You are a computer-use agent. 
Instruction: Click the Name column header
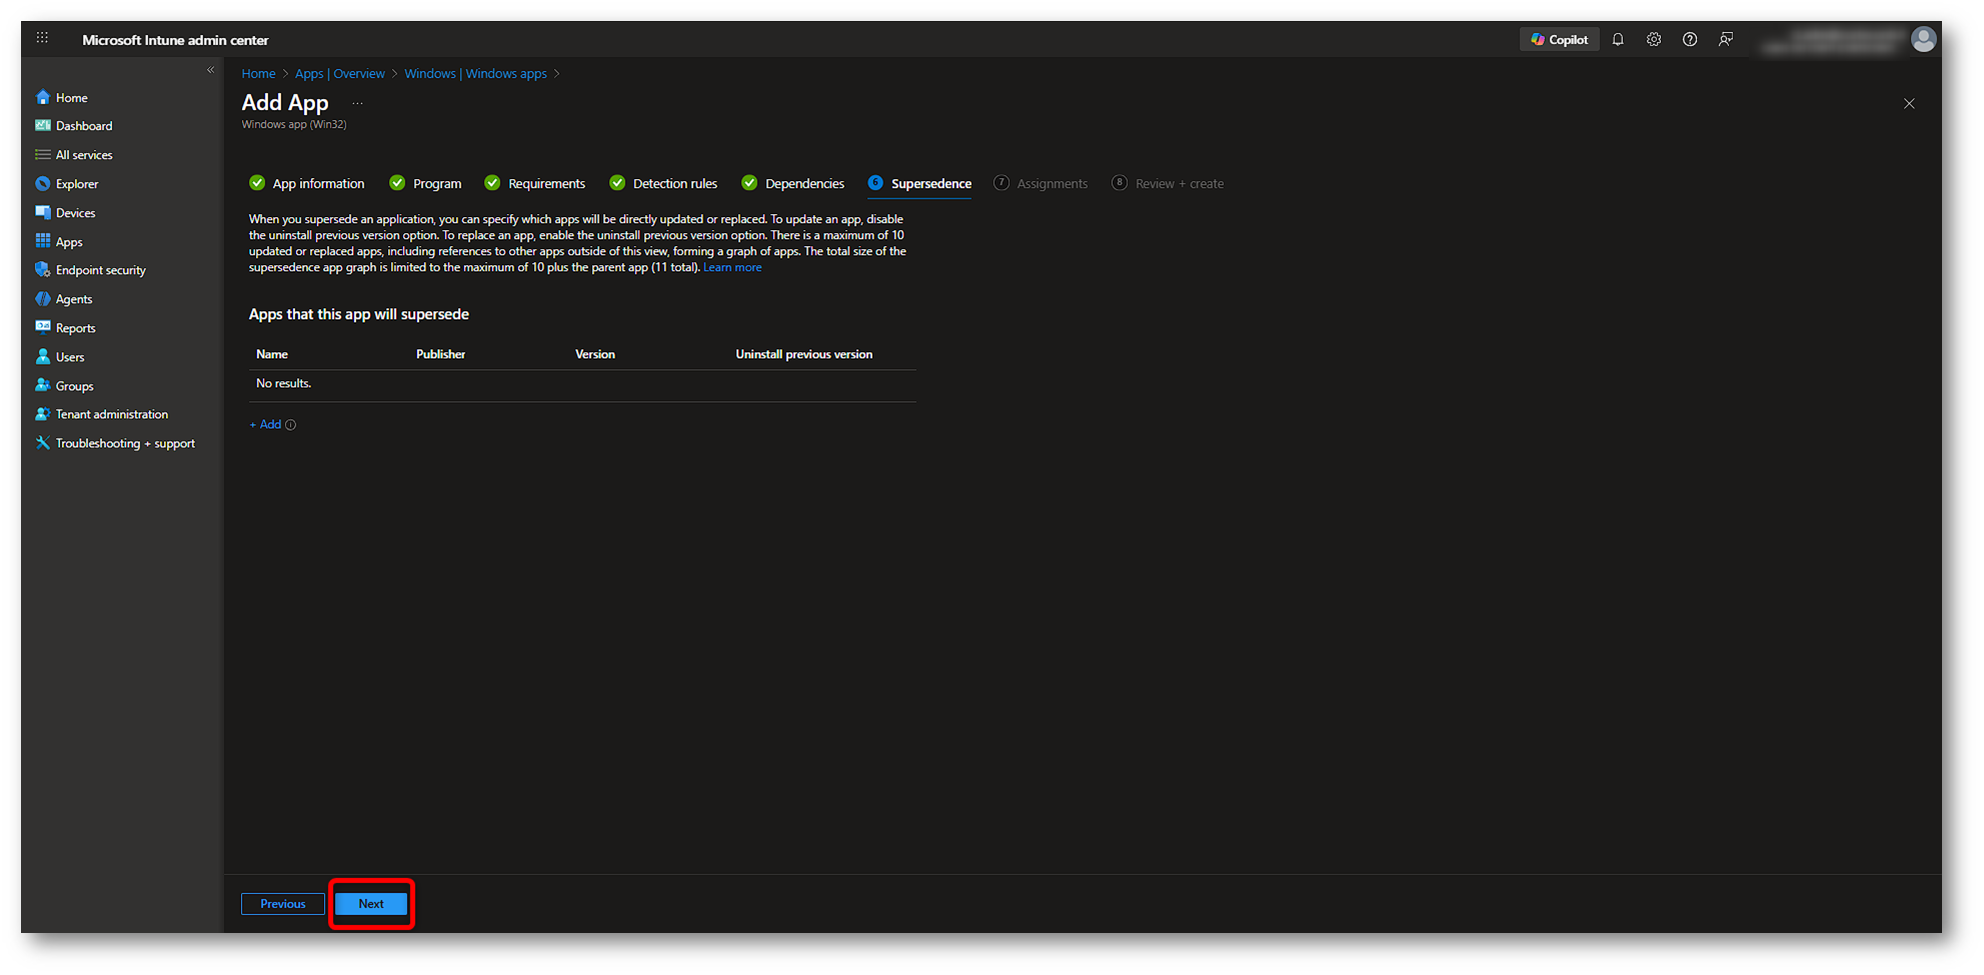[272, 354]
